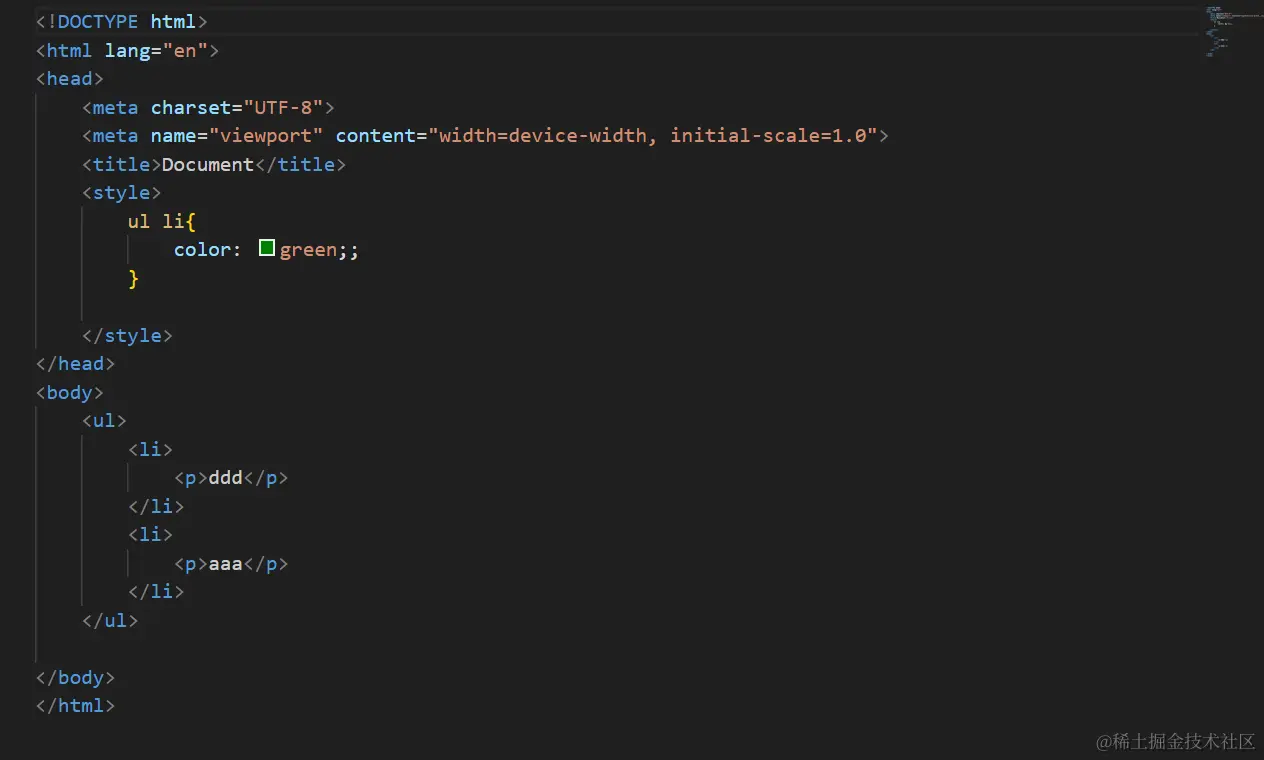Viewport: 1264px width, 760px height.
Task: Click the closing </html> tag
Action: click(x=75, y=705)
